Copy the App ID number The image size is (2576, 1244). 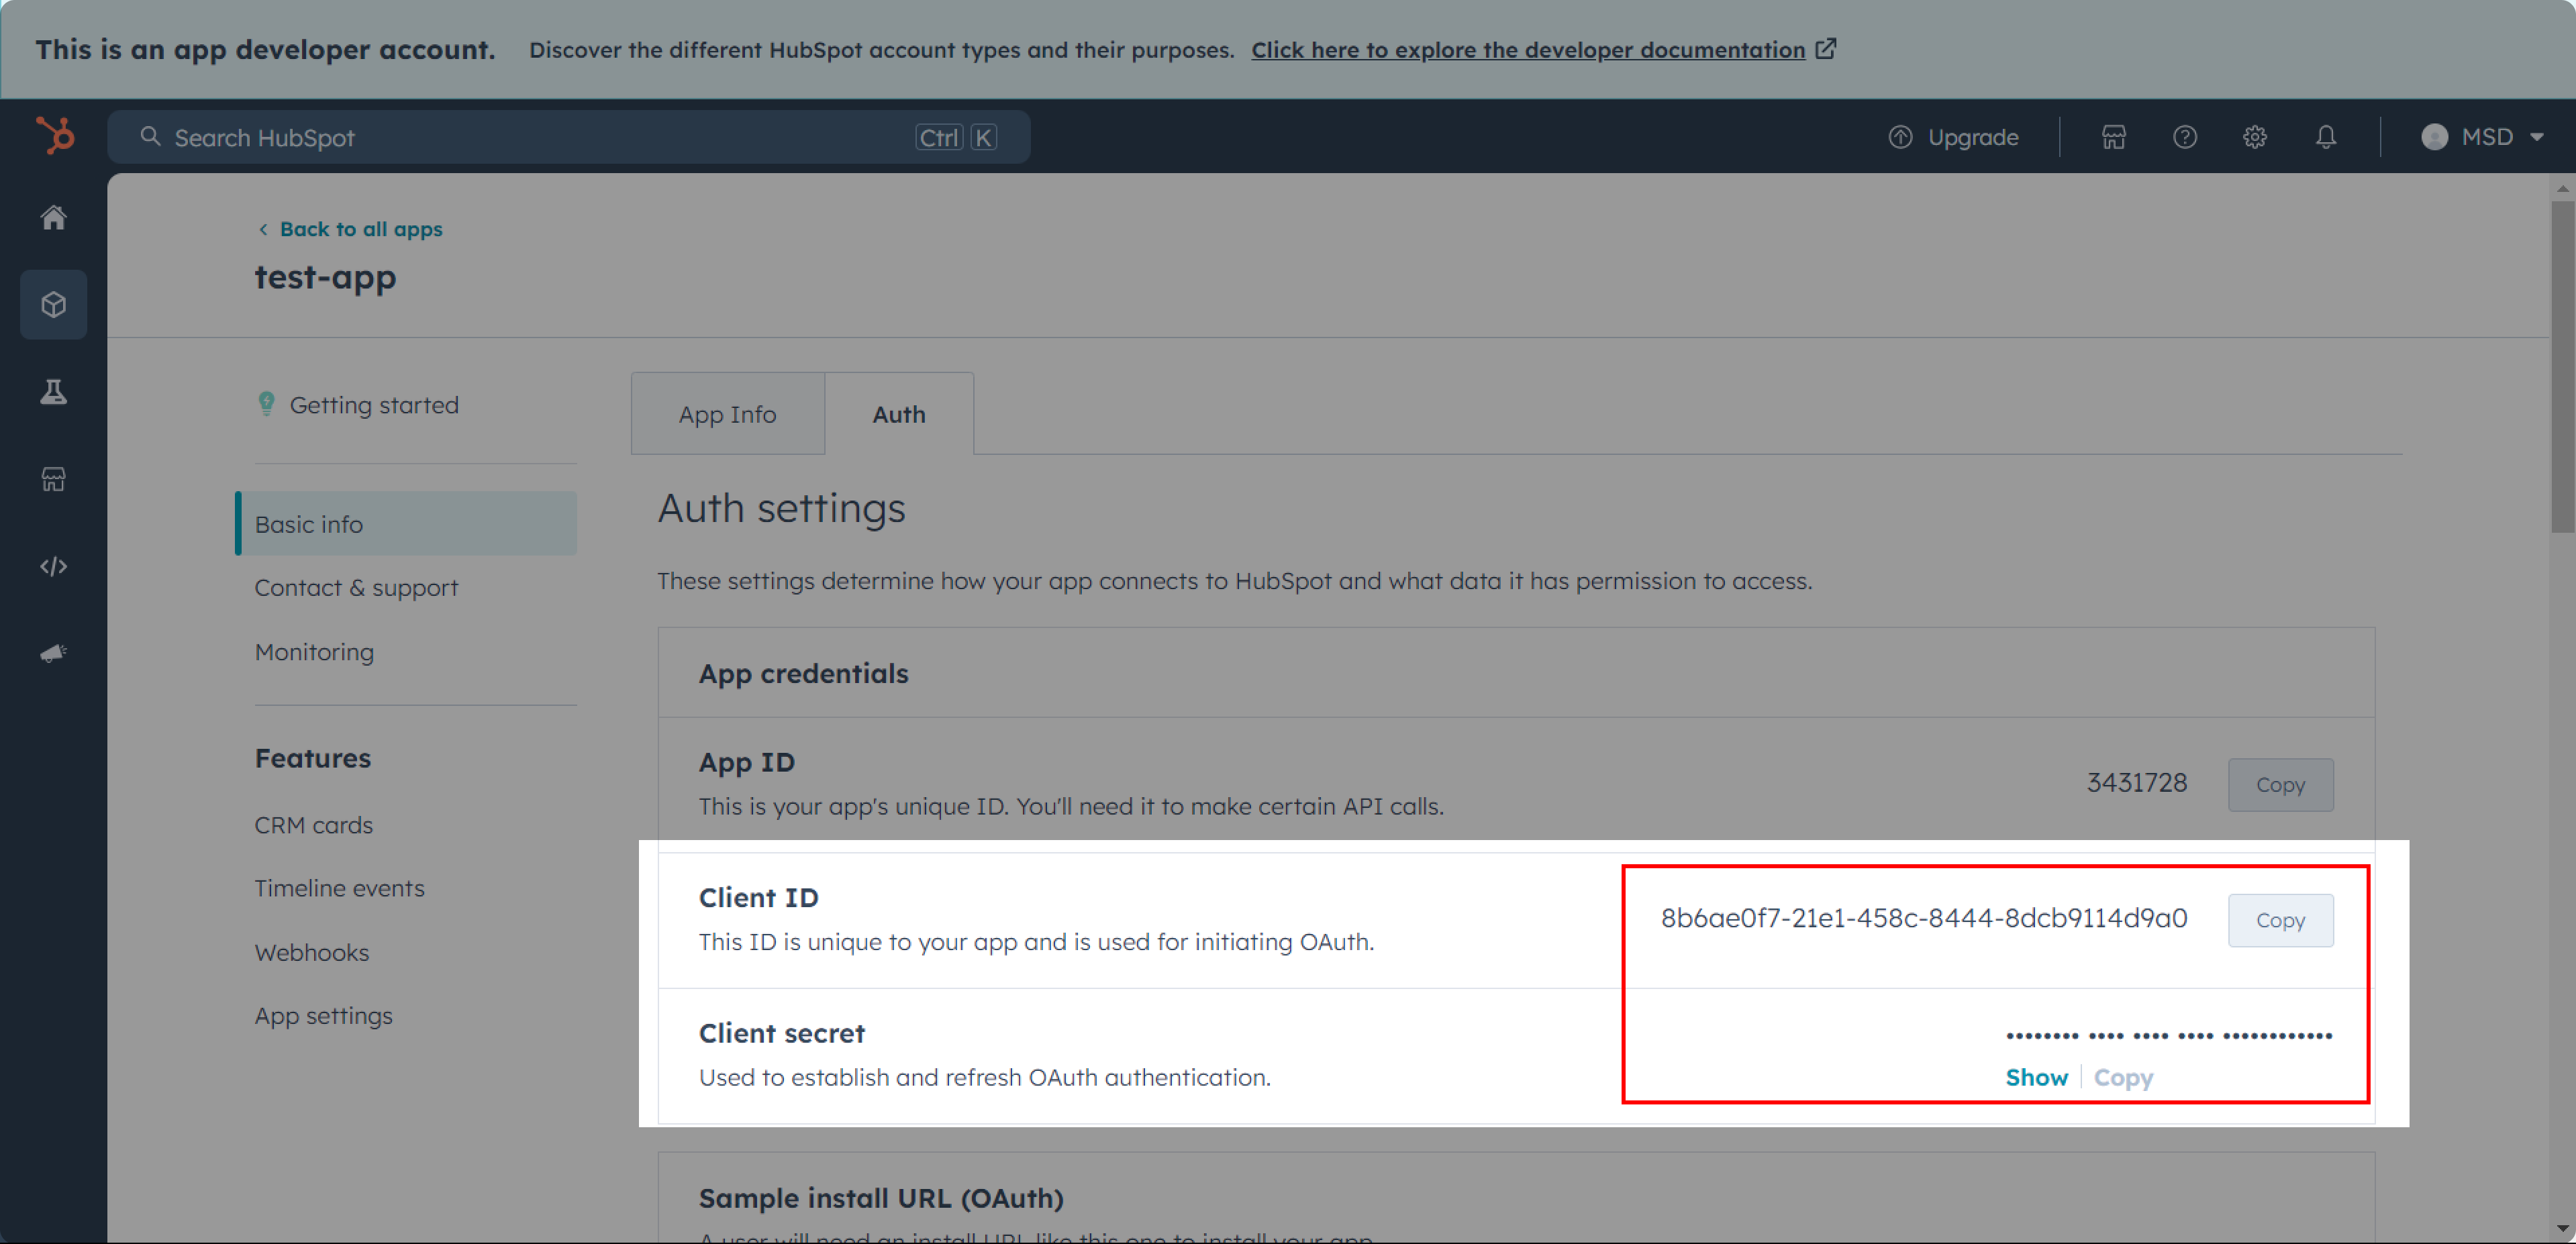coord(2280,785)
